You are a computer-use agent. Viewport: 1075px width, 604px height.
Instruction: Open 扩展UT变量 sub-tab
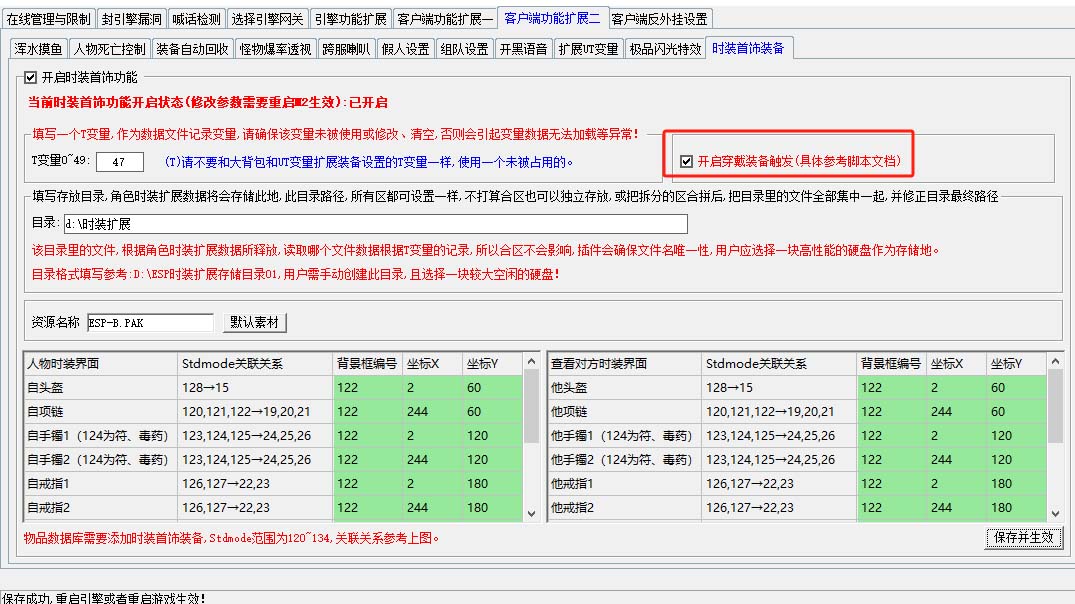coord(588,49)
